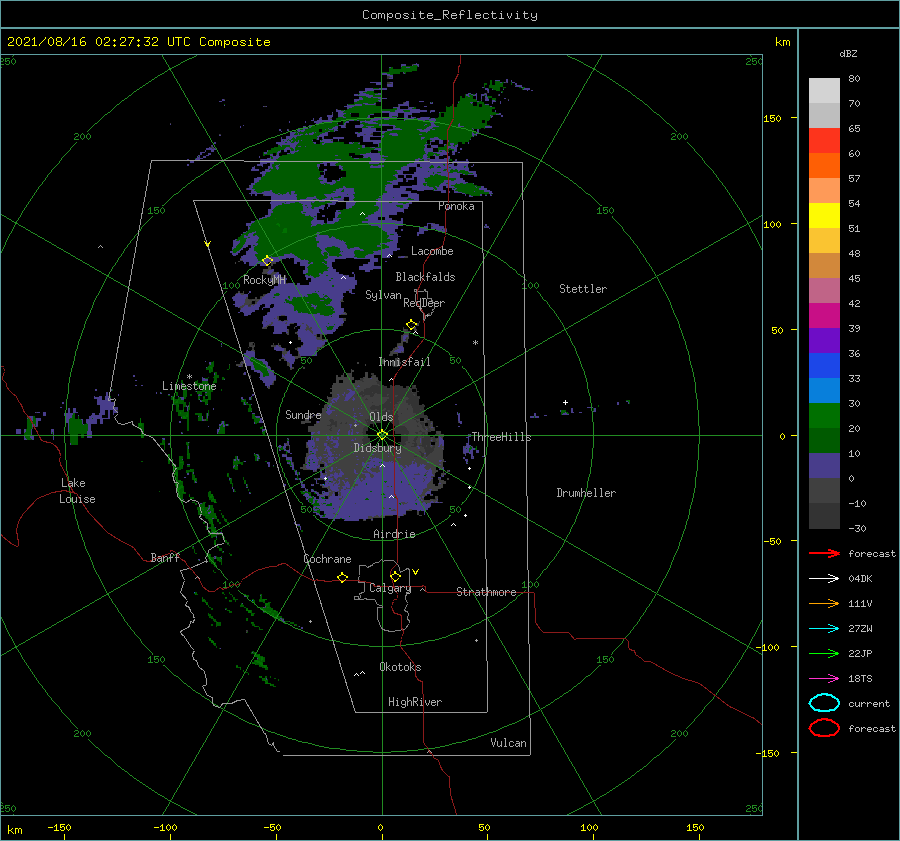Click the Lake Louise label on map
Viewport: 900px width, 841px height.
[x=77, y=491]
